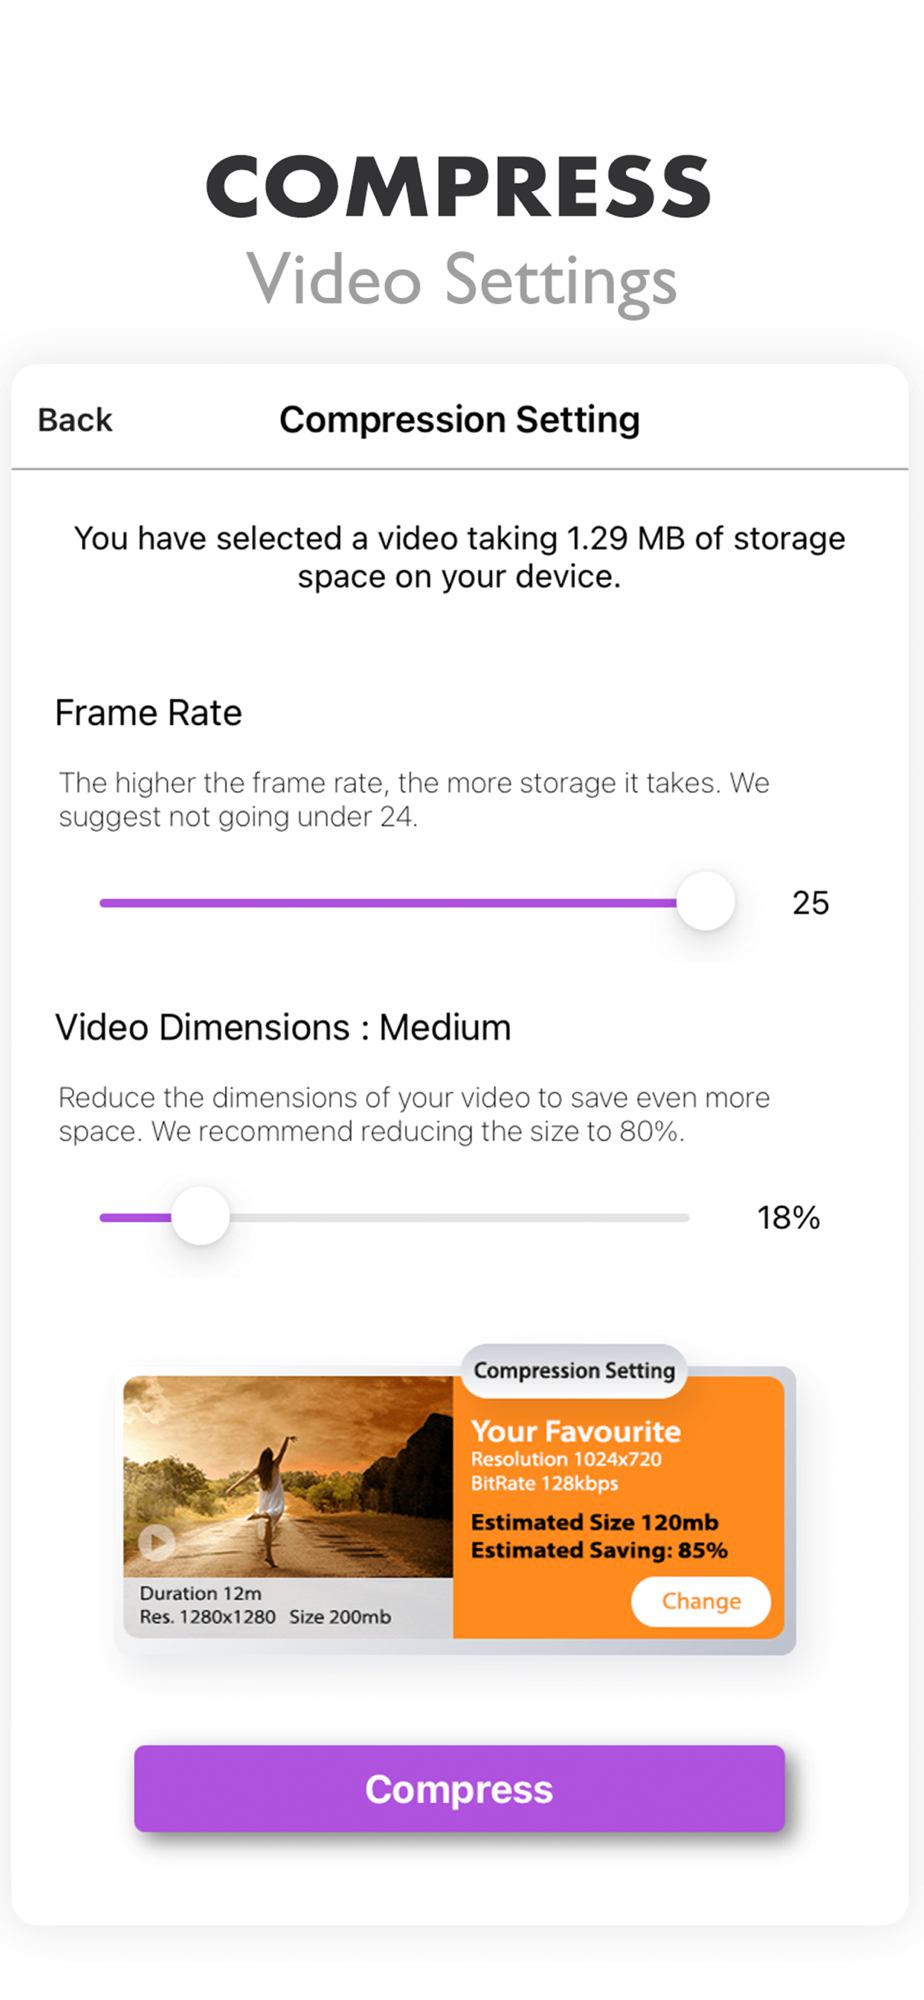This screenshot has height=2000, width=924.
Task: Click the 18% dimensions value
Action: click(x=788, y=1218)
